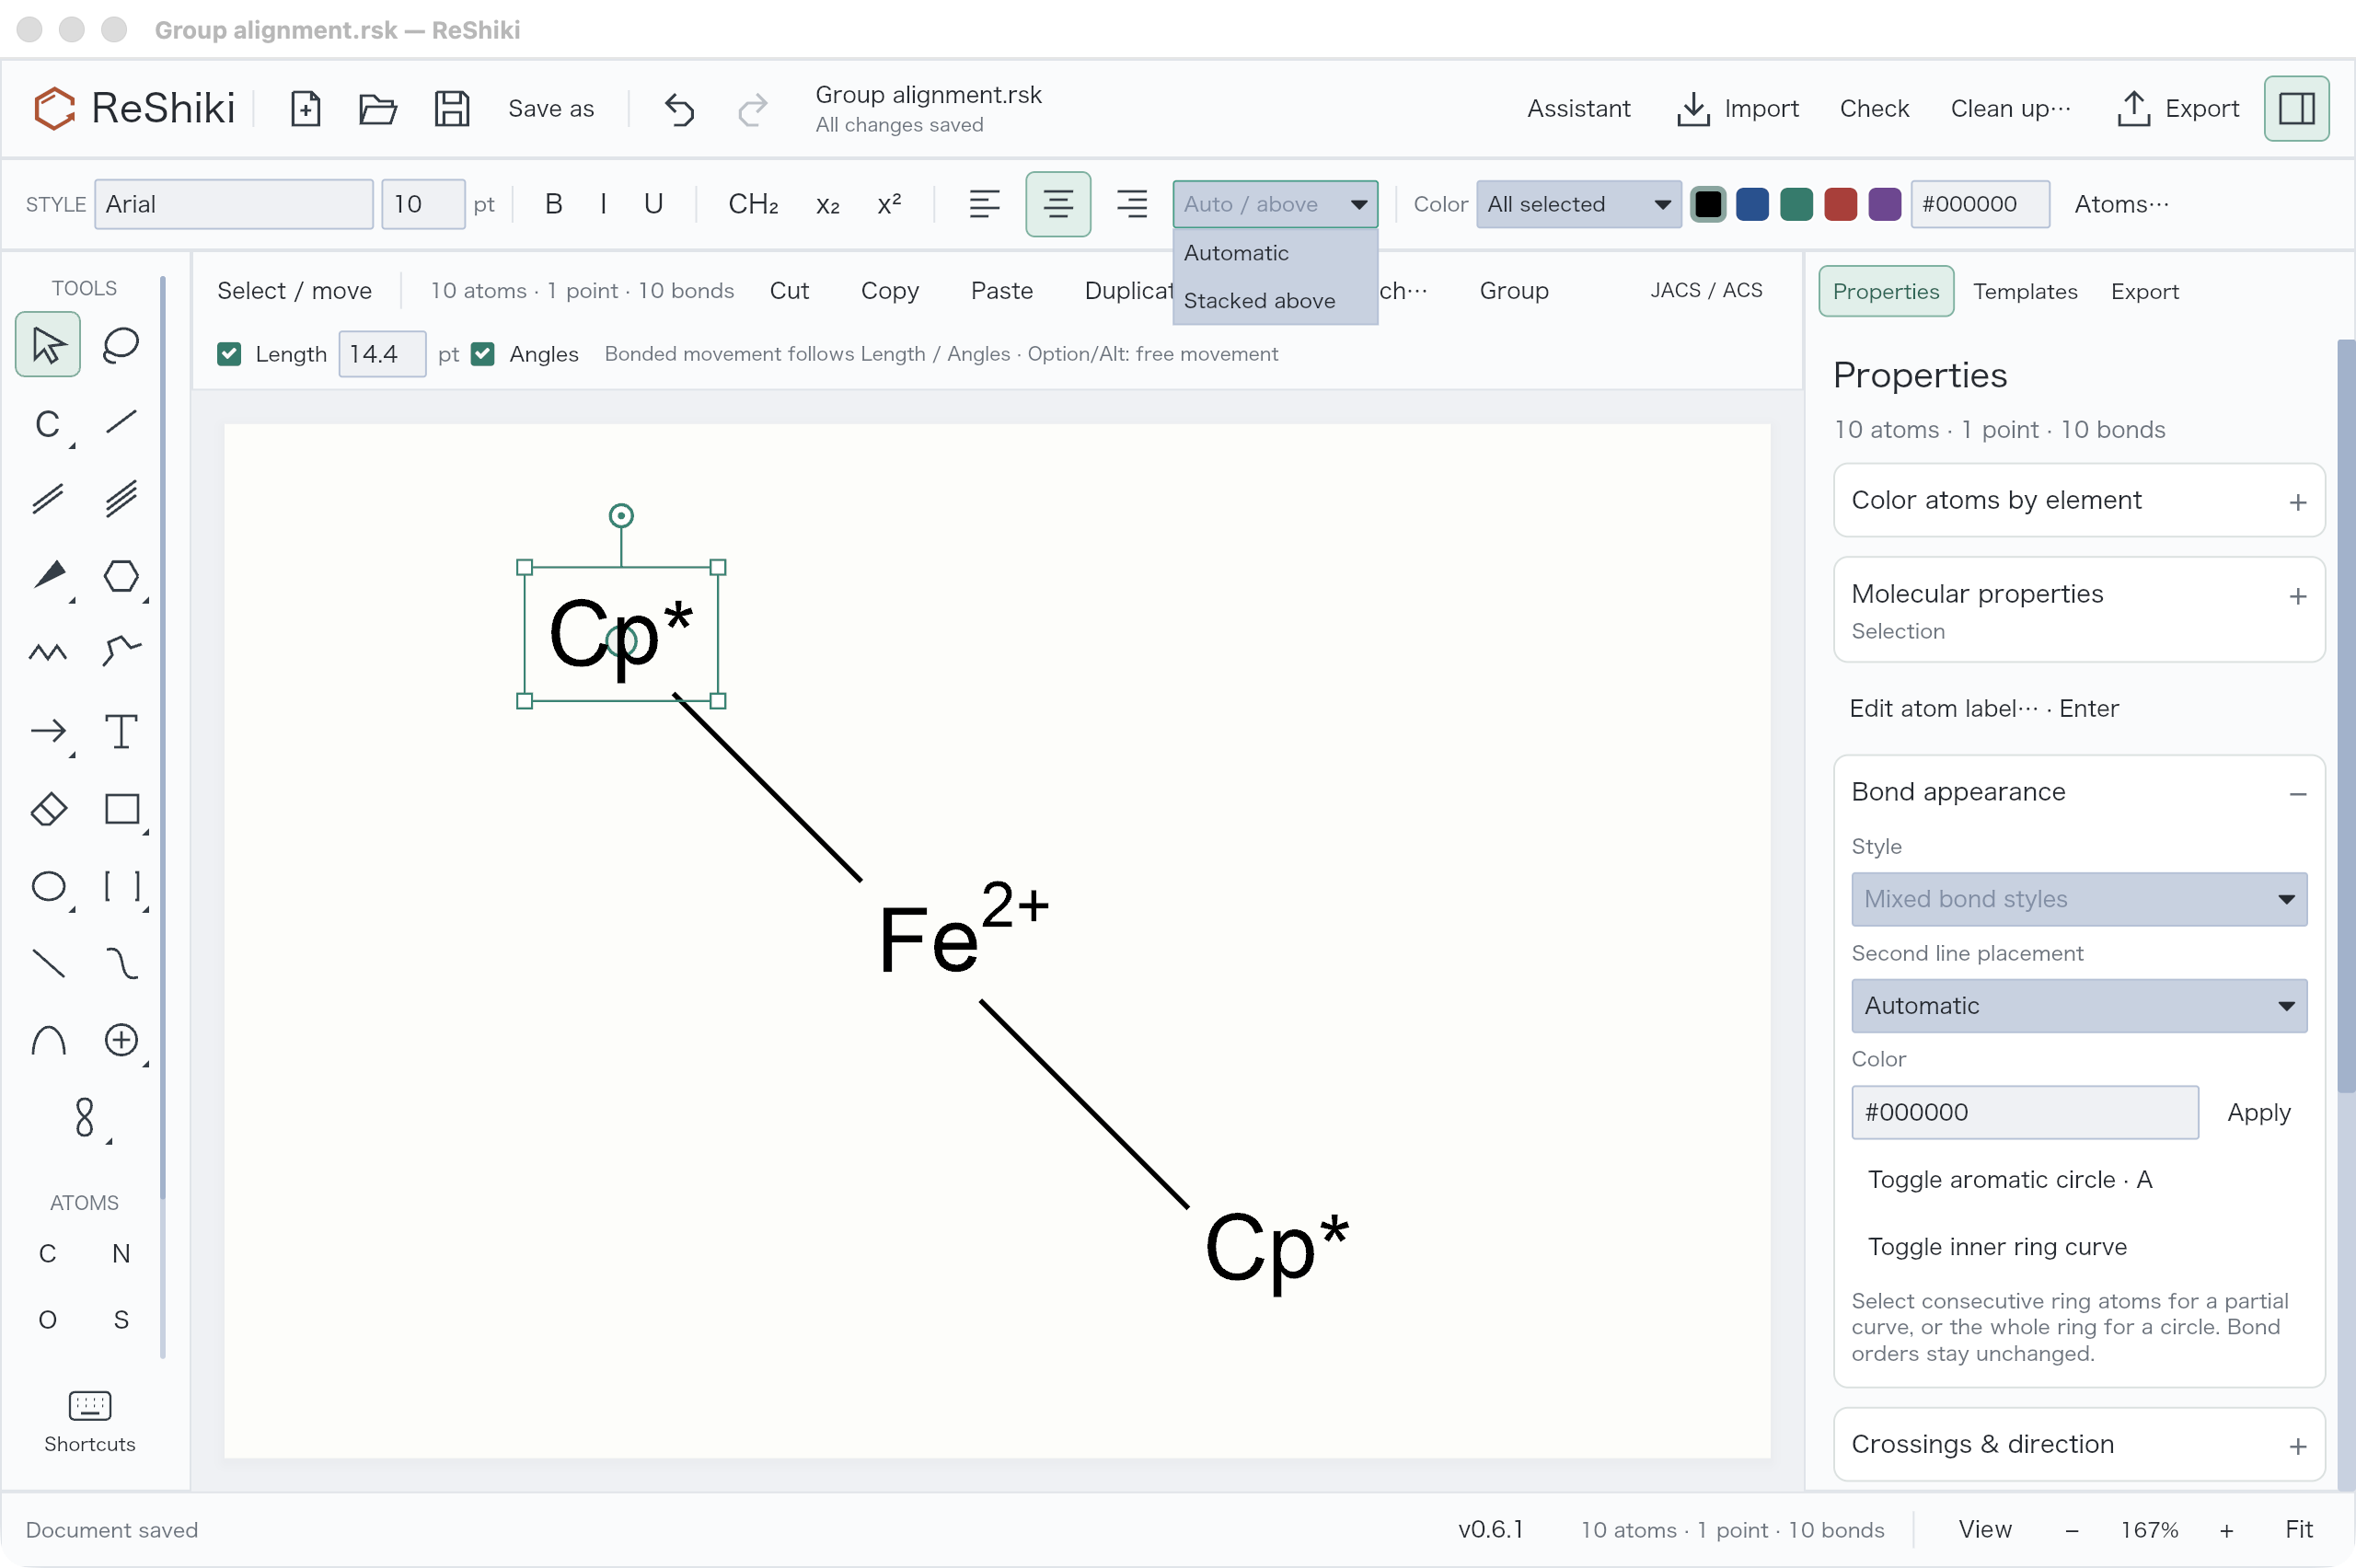The image size is (2356, 1568).
Task: Choose the Automatic option
Action: [1275, 253]
